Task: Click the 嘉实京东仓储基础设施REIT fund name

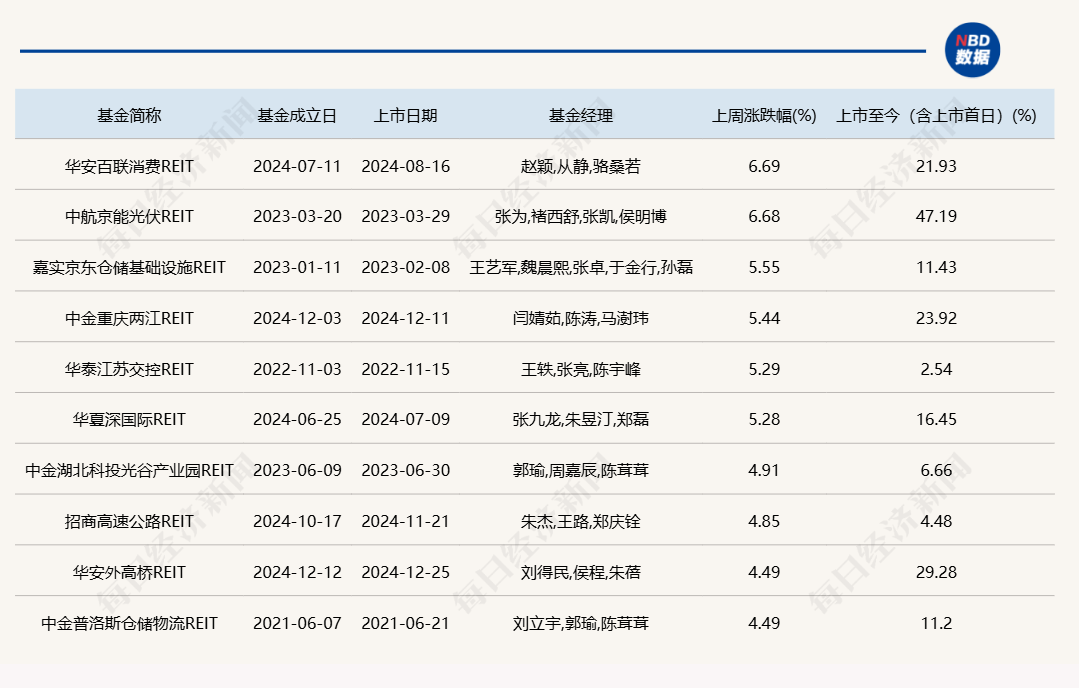Action: (129, 267)
